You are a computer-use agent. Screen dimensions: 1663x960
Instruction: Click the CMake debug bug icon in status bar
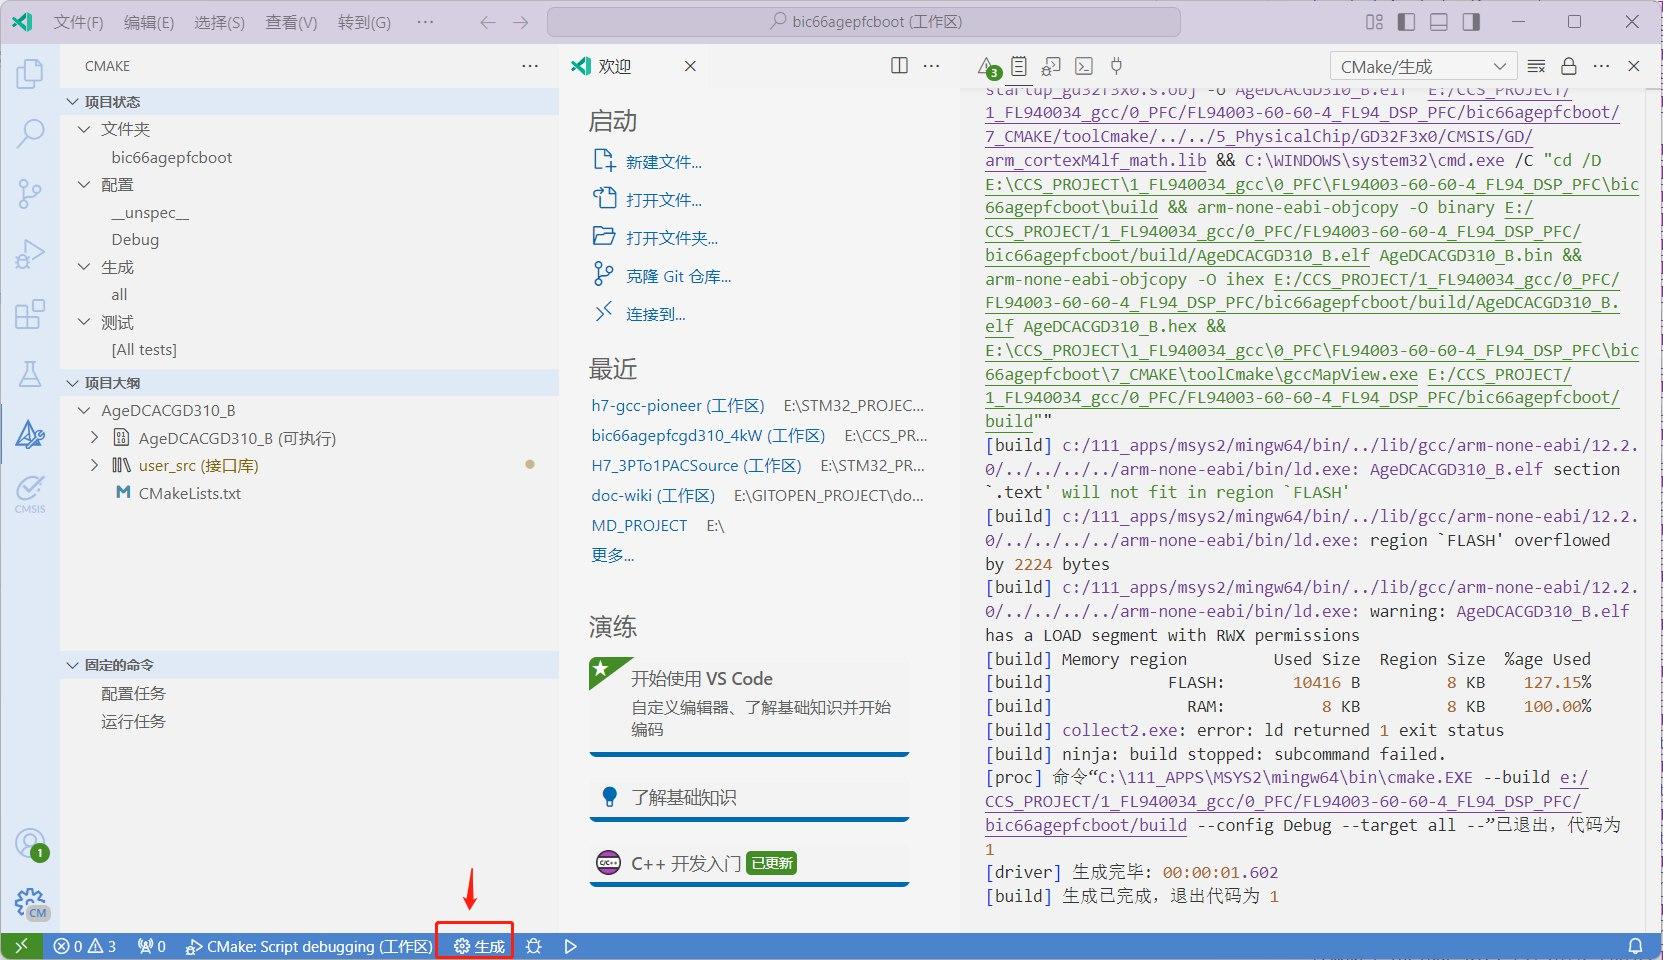(534, 946)
